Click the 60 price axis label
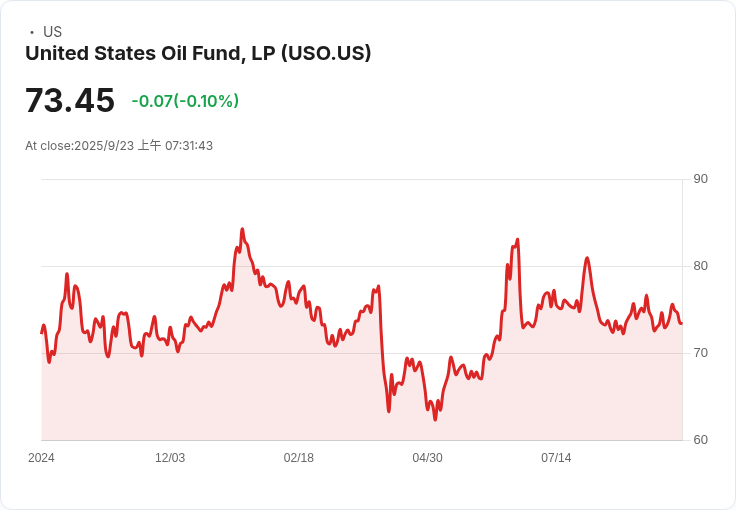 (x=700, y=440)
